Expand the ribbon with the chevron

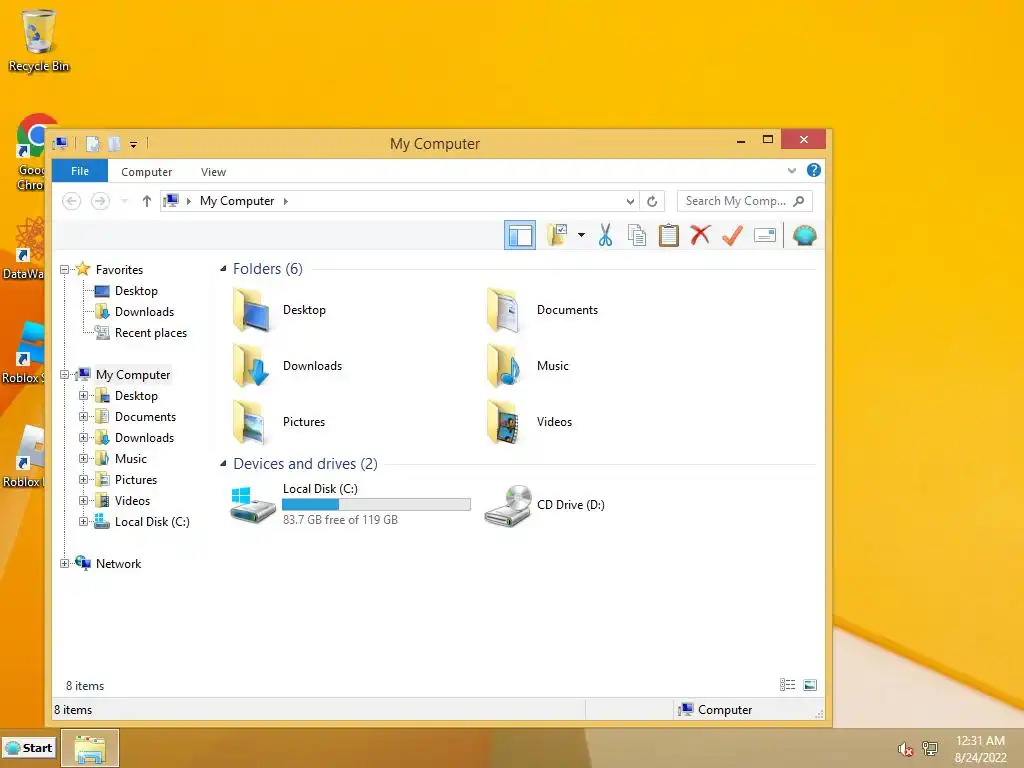[792, 170]
